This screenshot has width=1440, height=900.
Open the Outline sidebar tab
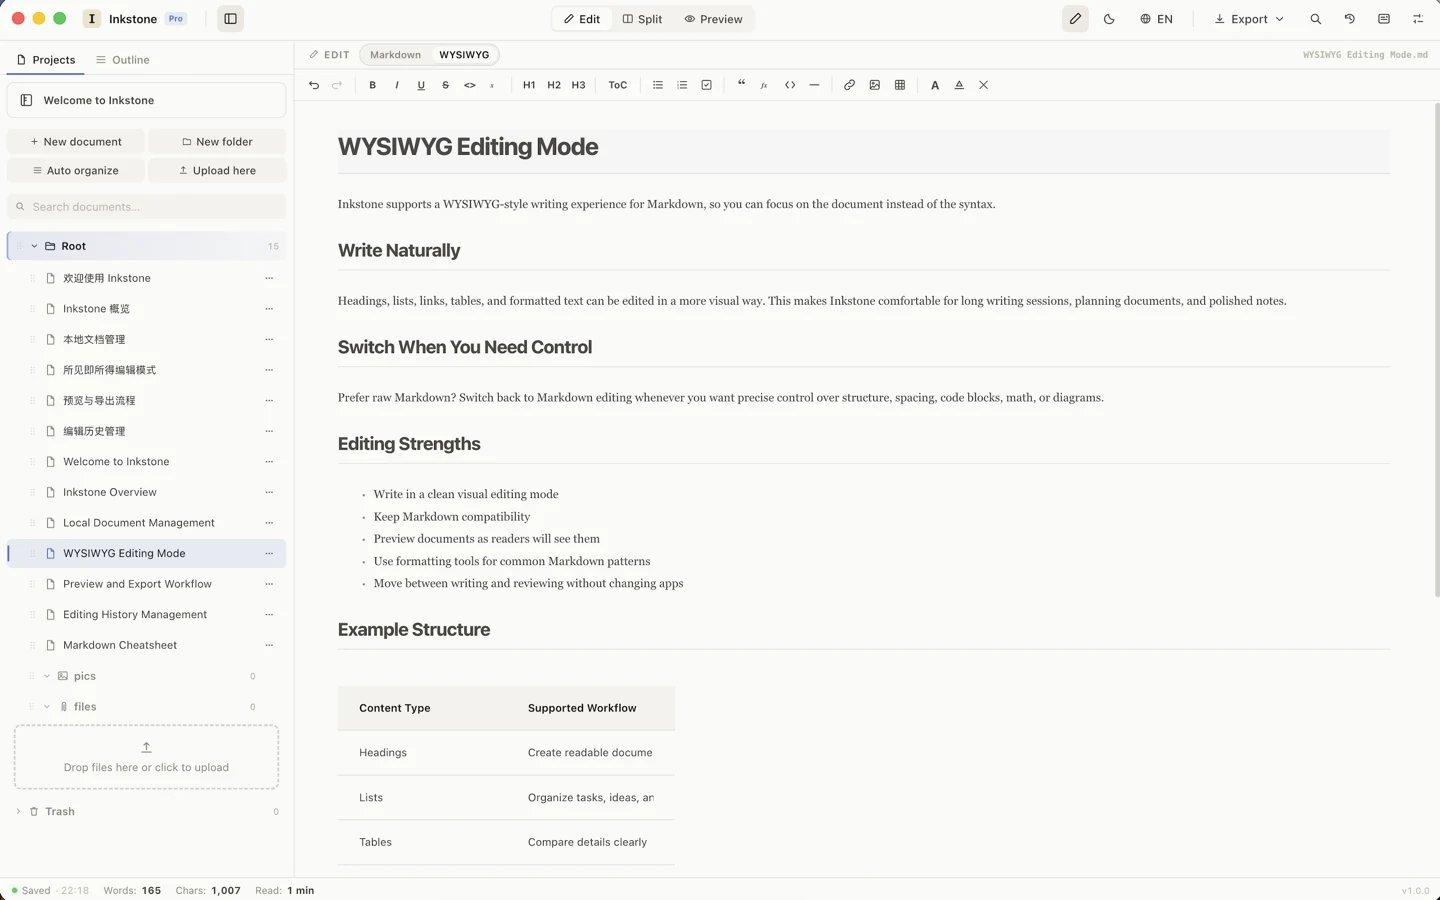(x=123, y=60)
